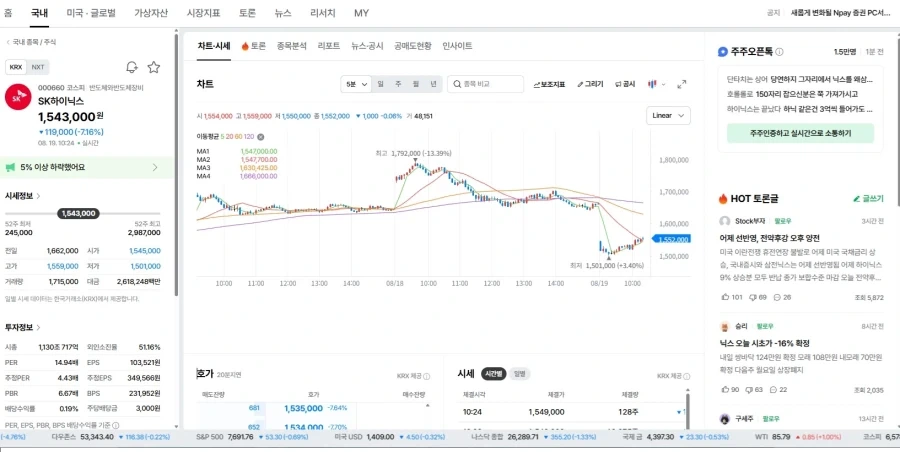The image size is (900, 452).
Task: Click 주주인증하고 실시간으로 소통하기 button
Action: [800, 133]
